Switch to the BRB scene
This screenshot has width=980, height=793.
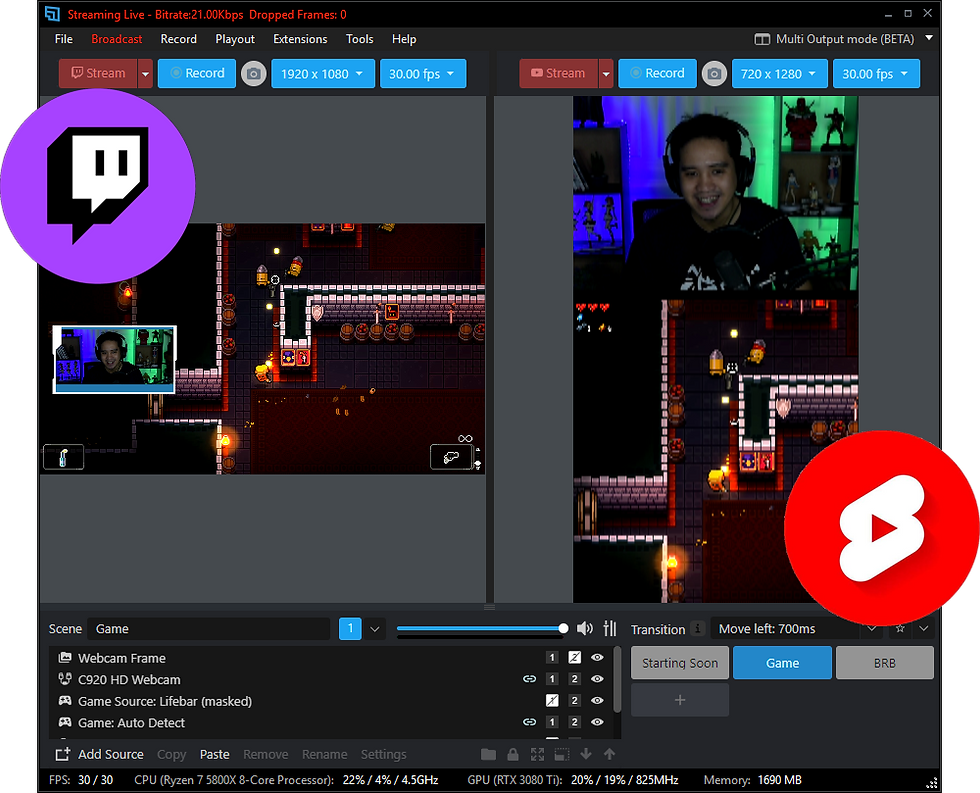point(884,662)
